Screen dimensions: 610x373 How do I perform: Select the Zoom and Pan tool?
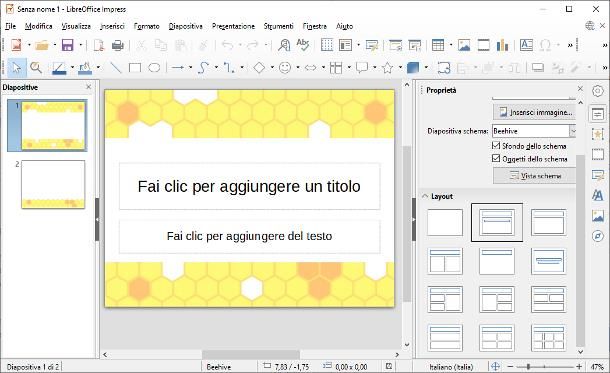pyautogui.click(x=36, y=68)
